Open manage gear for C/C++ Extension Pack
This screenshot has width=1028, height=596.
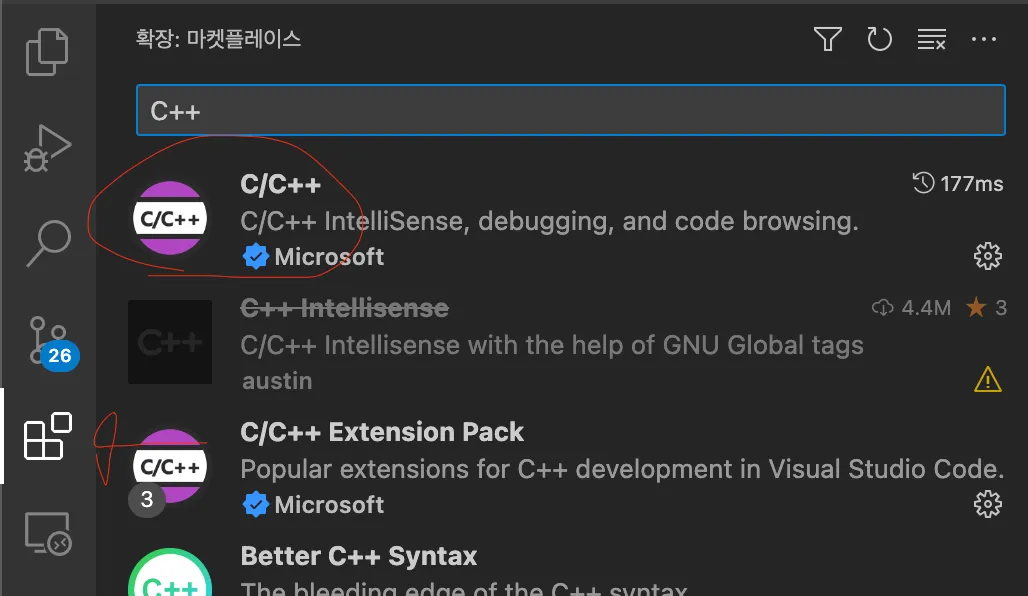pyautogui.click(x=987, y=504)
